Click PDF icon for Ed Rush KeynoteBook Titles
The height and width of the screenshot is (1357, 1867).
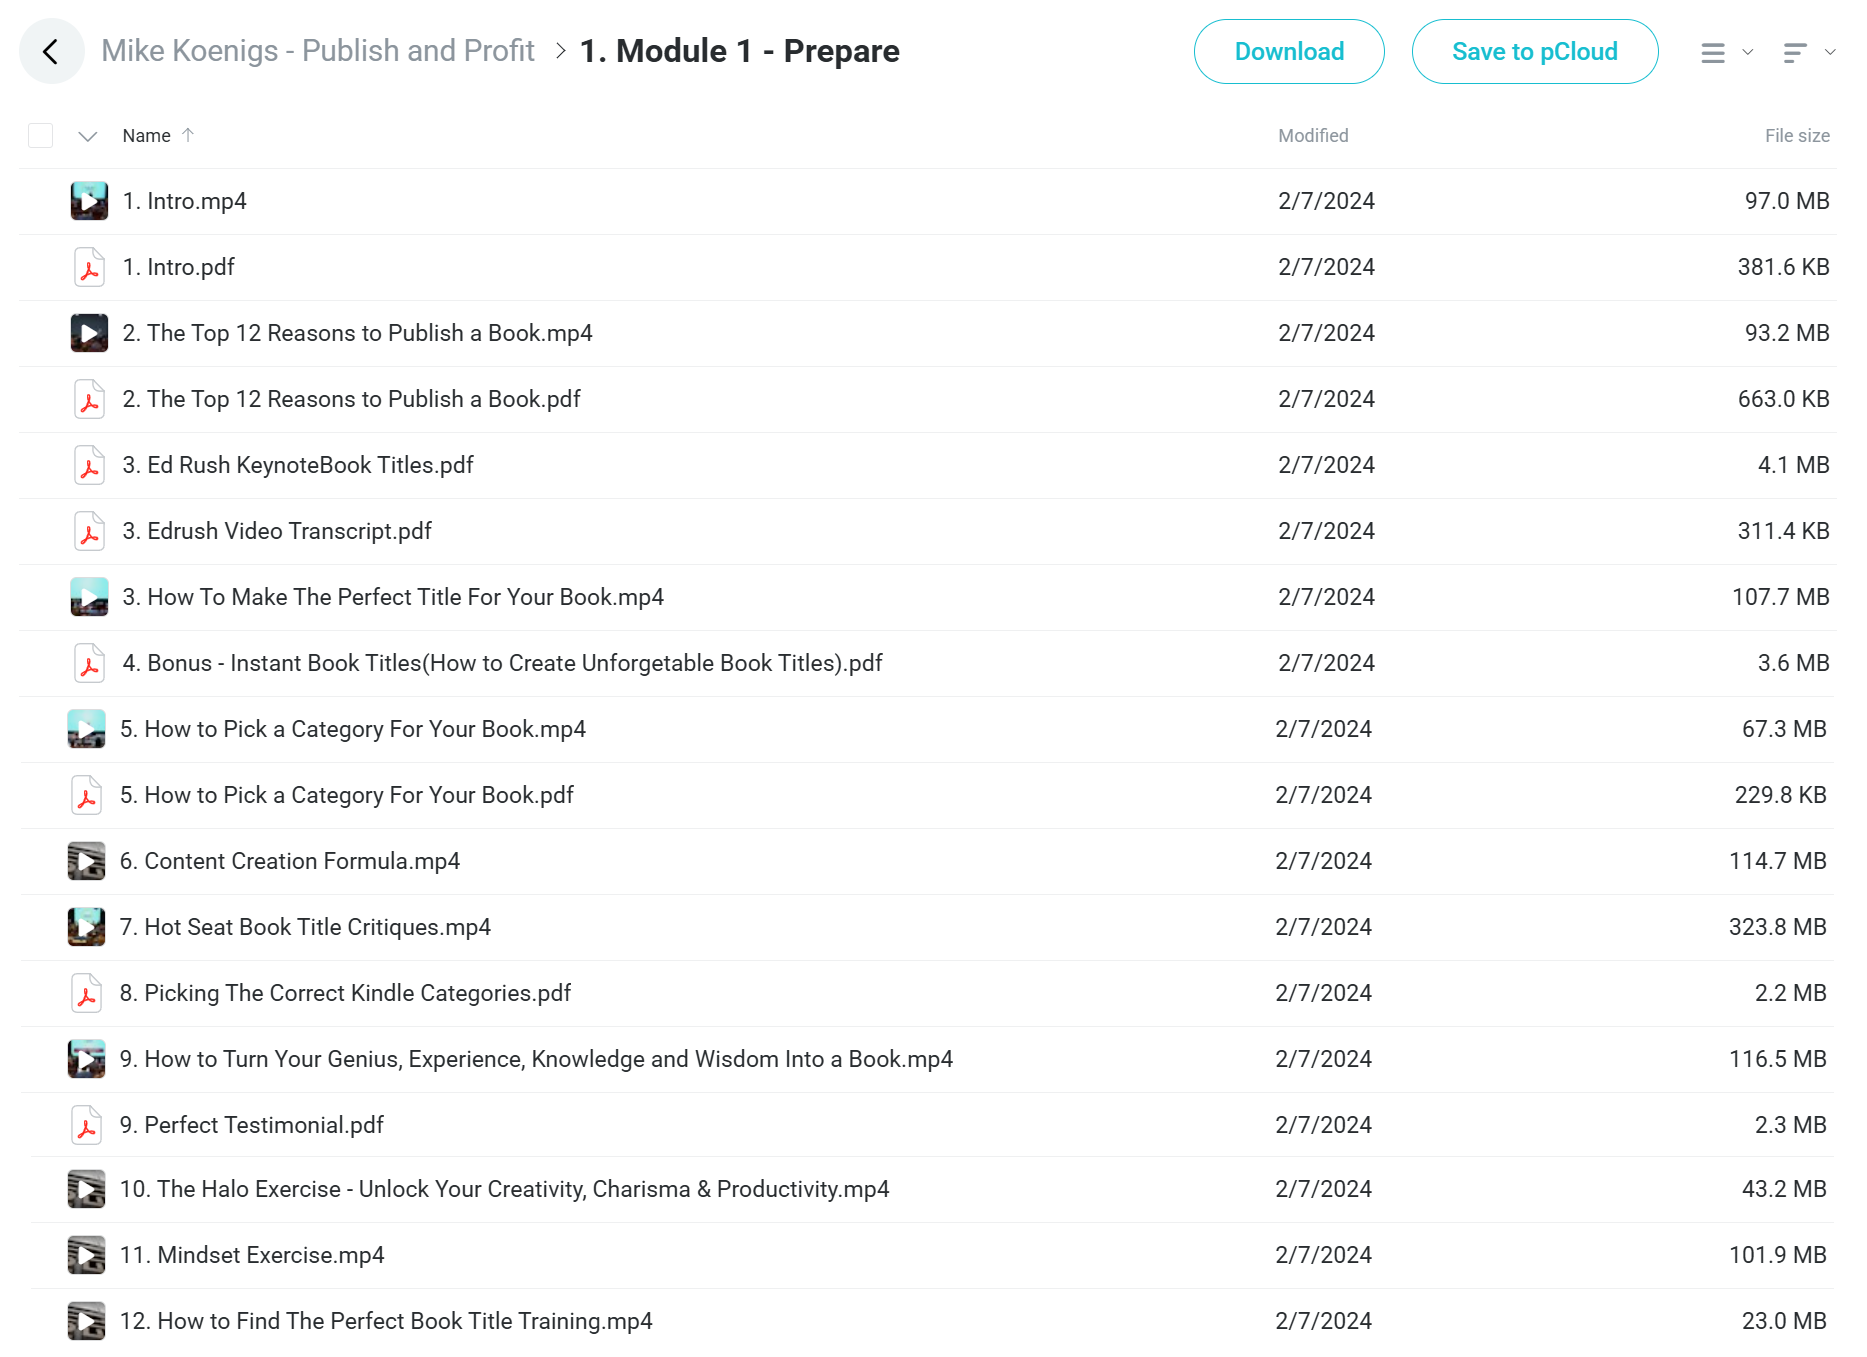89,465
